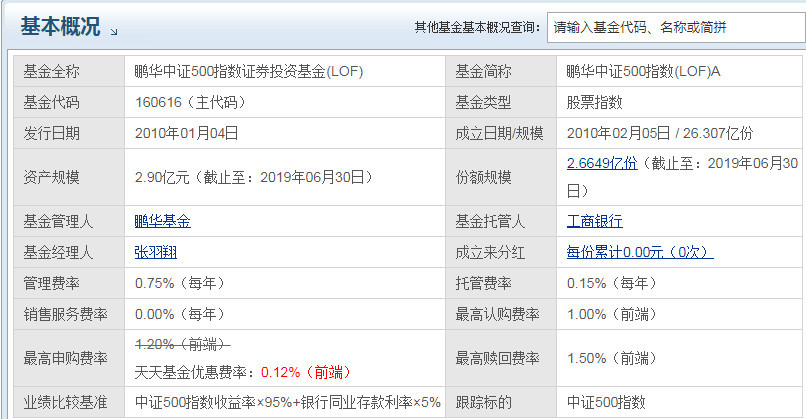Click the 其他基金基本概况查询 label
Screen dimensions: 806x419
click(x=478, y=27)
